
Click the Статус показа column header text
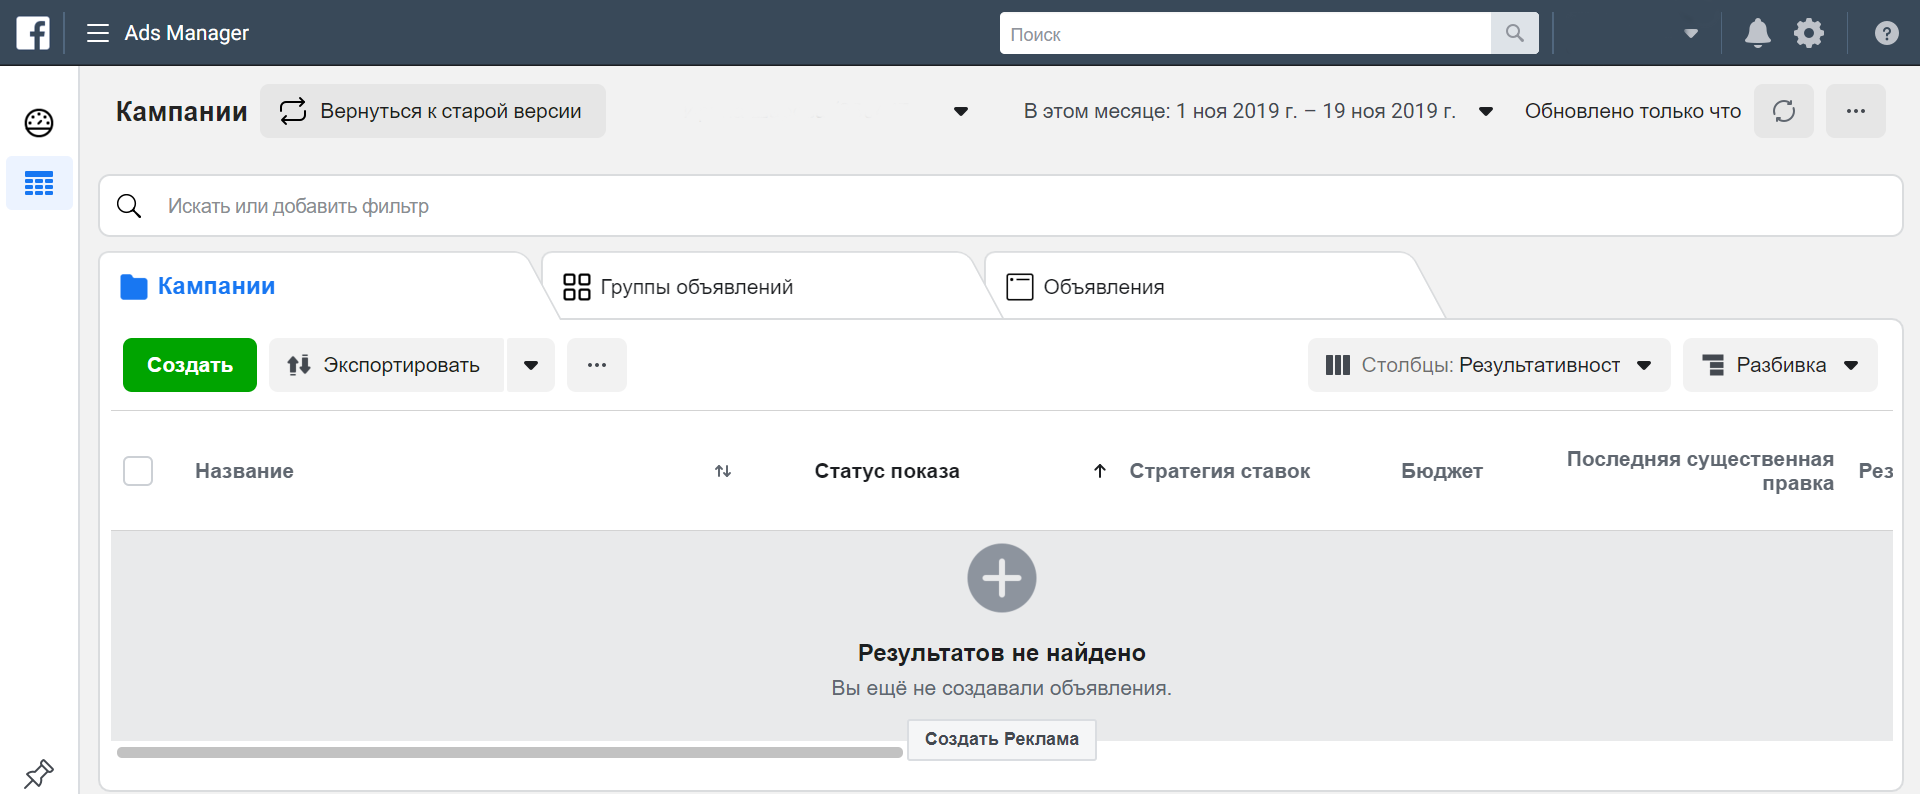click(x=887, y=471)
